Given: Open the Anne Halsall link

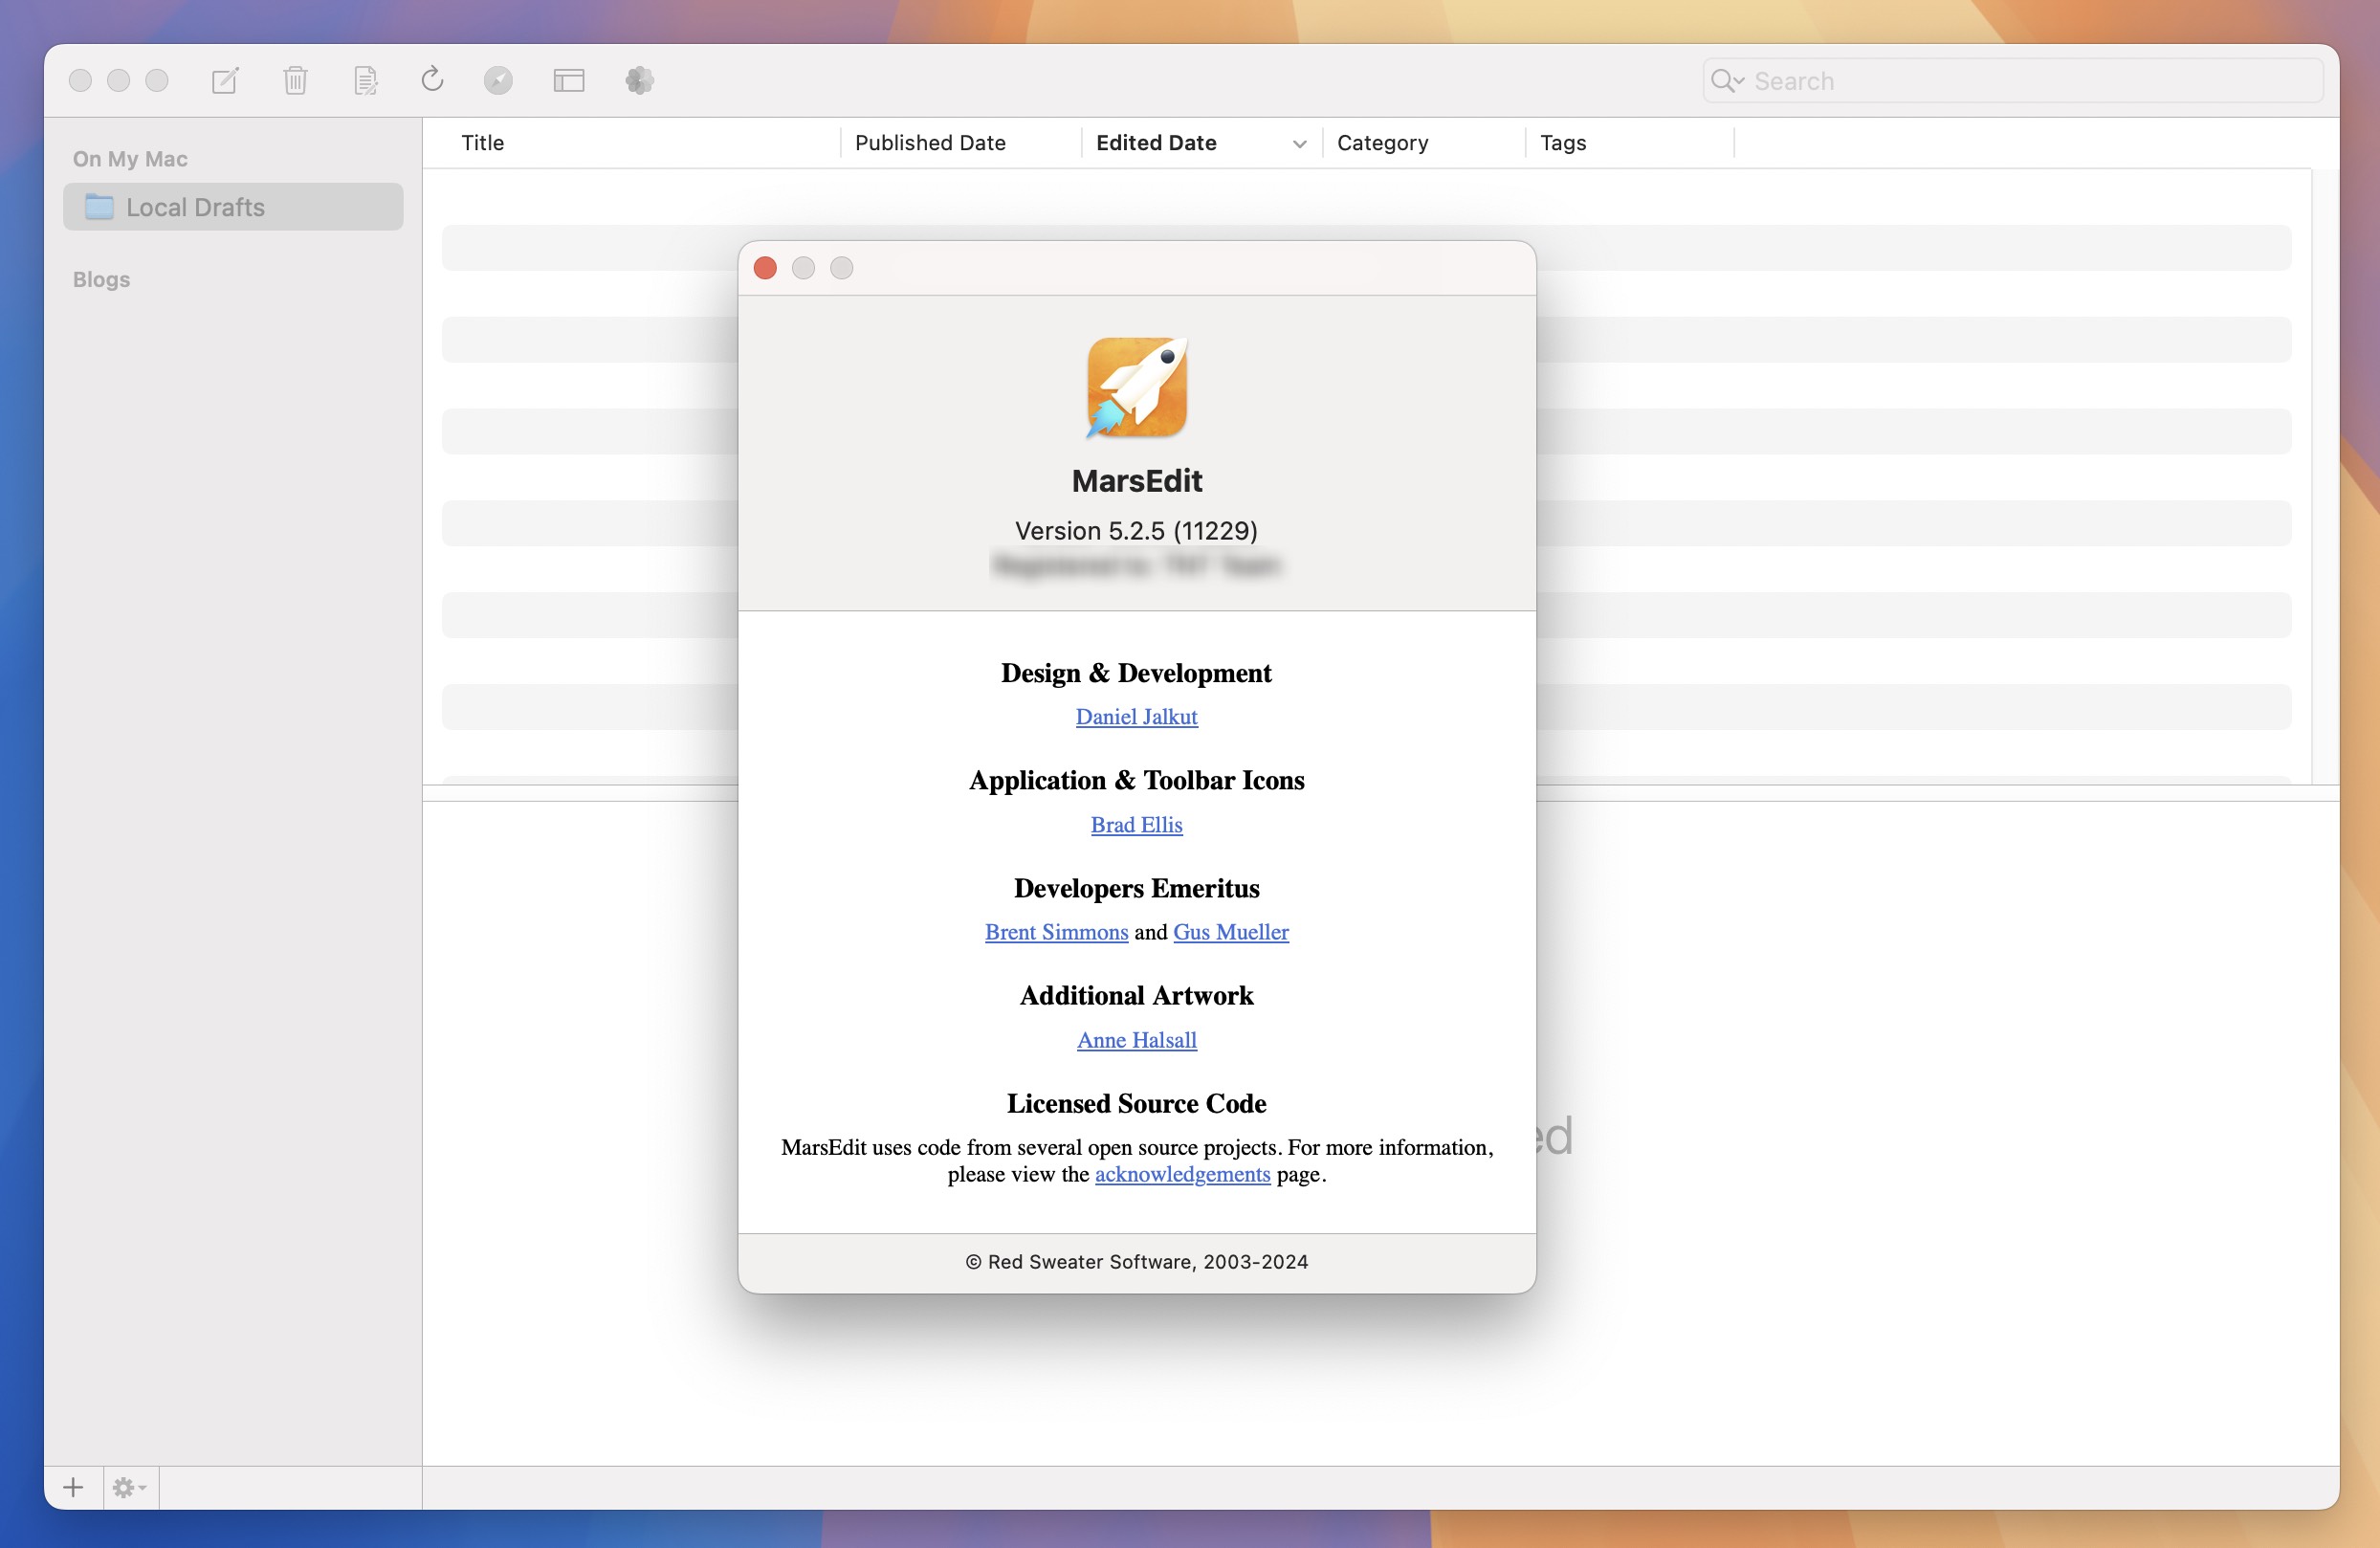Looking at the screenshot, I should click(1136, 1040).
